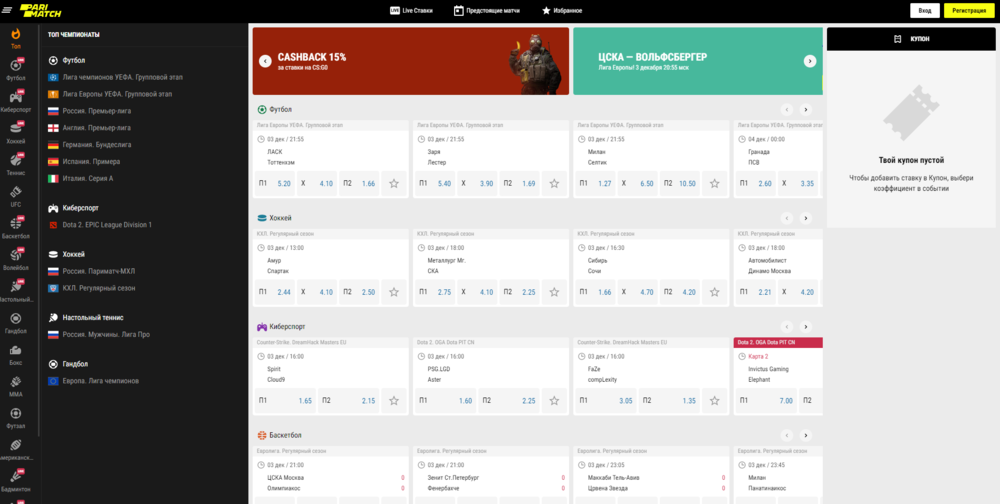
Task: Open the MMA section in the sidebar
Action: [15, 385]
